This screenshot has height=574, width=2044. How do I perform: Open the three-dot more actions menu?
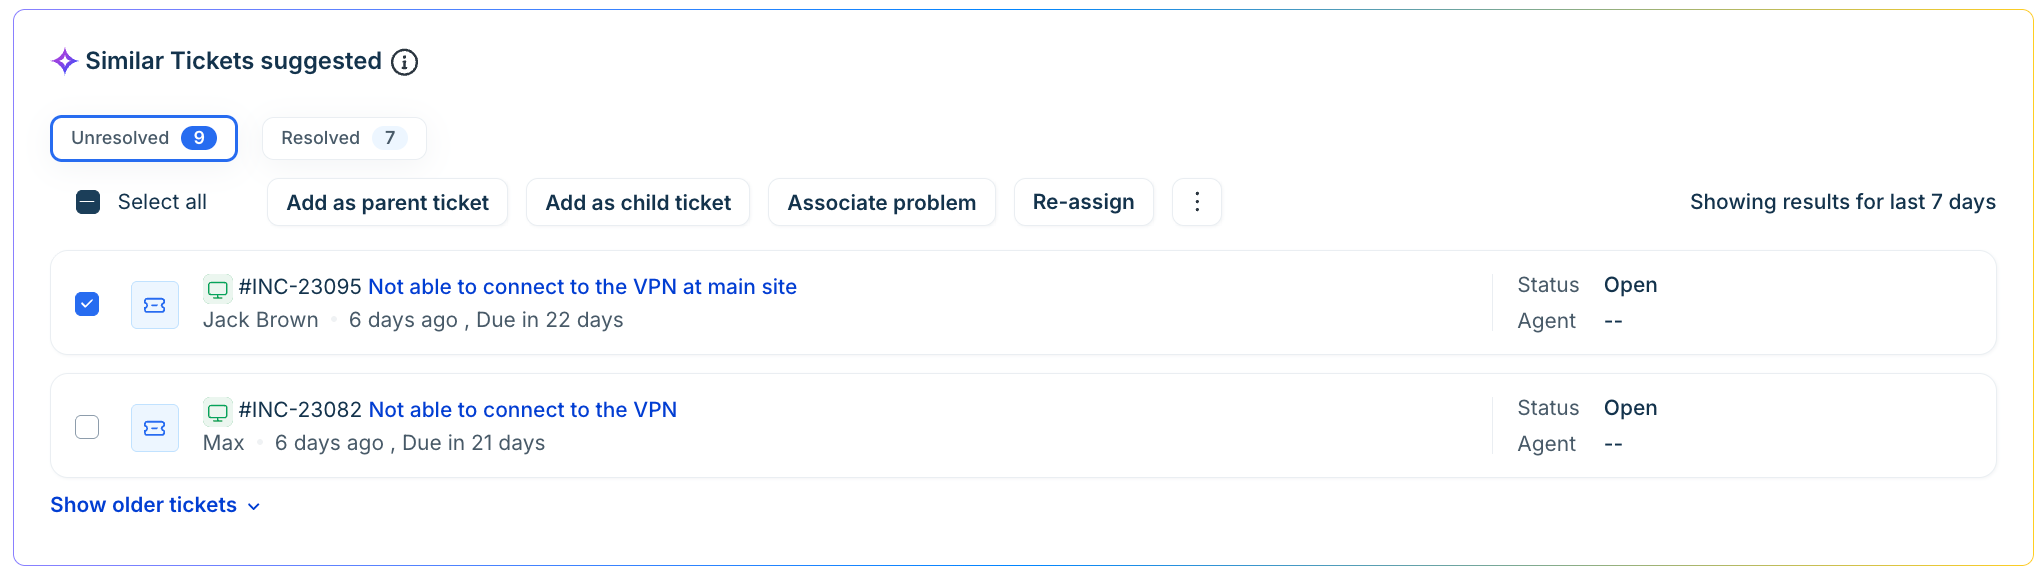click(x=1197, y=202)
